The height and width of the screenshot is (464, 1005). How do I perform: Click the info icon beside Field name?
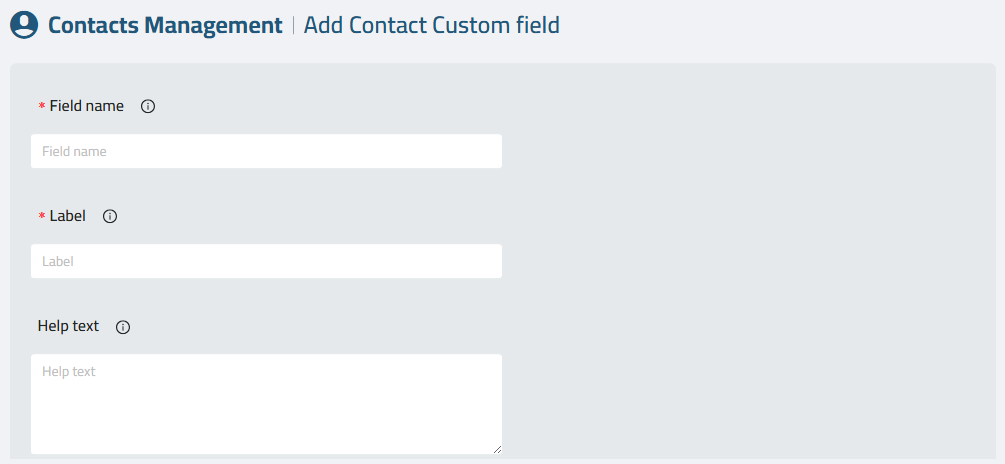click(x=148, y=106)
